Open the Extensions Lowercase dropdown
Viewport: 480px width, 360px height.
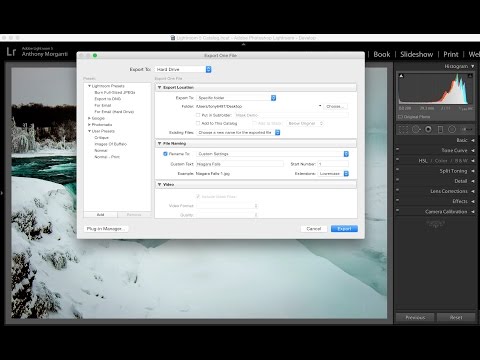click(333, 174)
